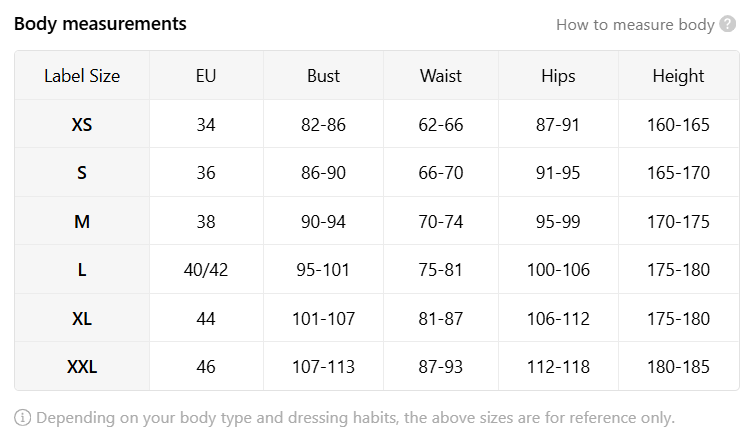
Task: Select the S label size cell
Action: click(82, 173)
